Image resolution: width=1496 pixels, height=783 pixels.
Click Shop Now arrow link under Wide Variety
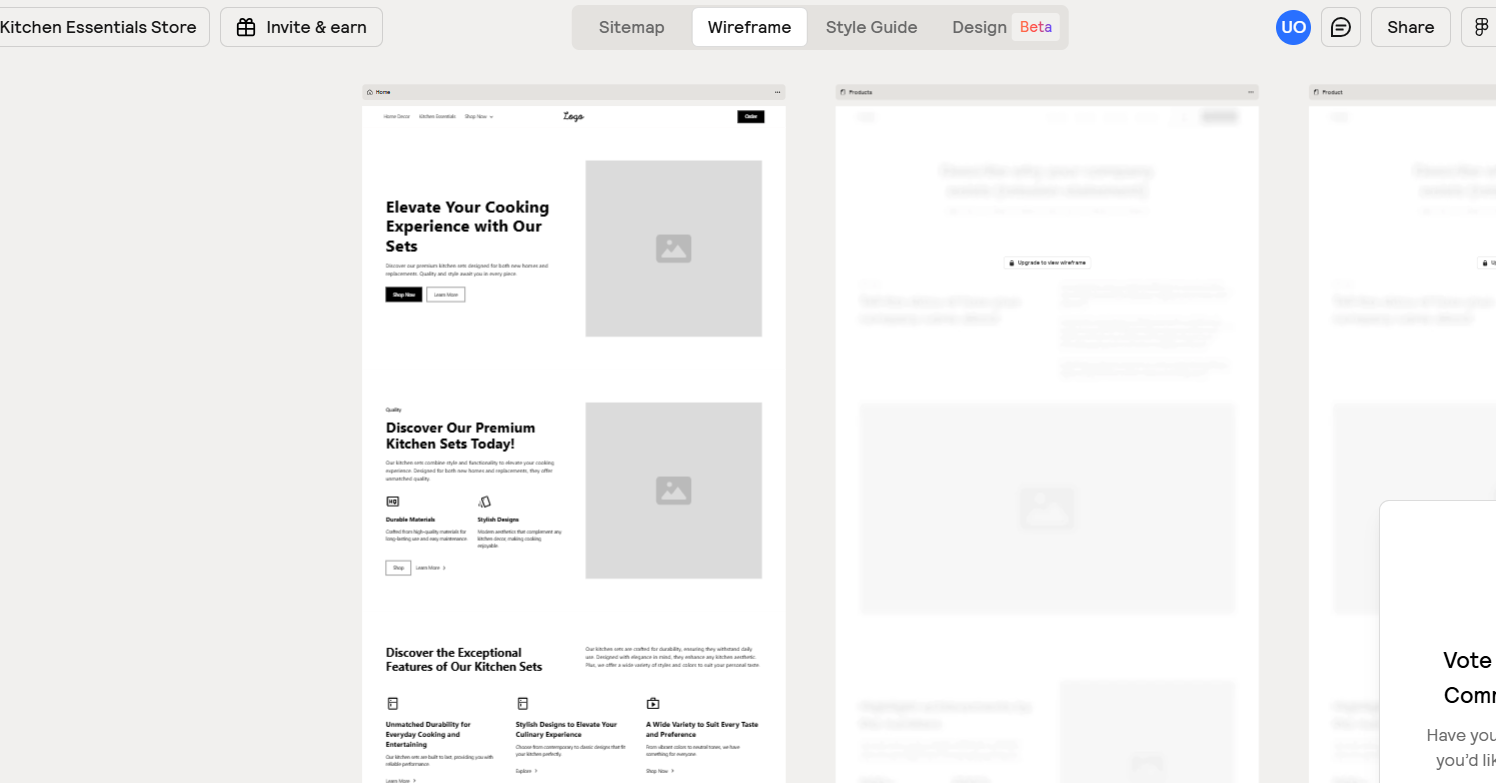[x=660, y=771]
